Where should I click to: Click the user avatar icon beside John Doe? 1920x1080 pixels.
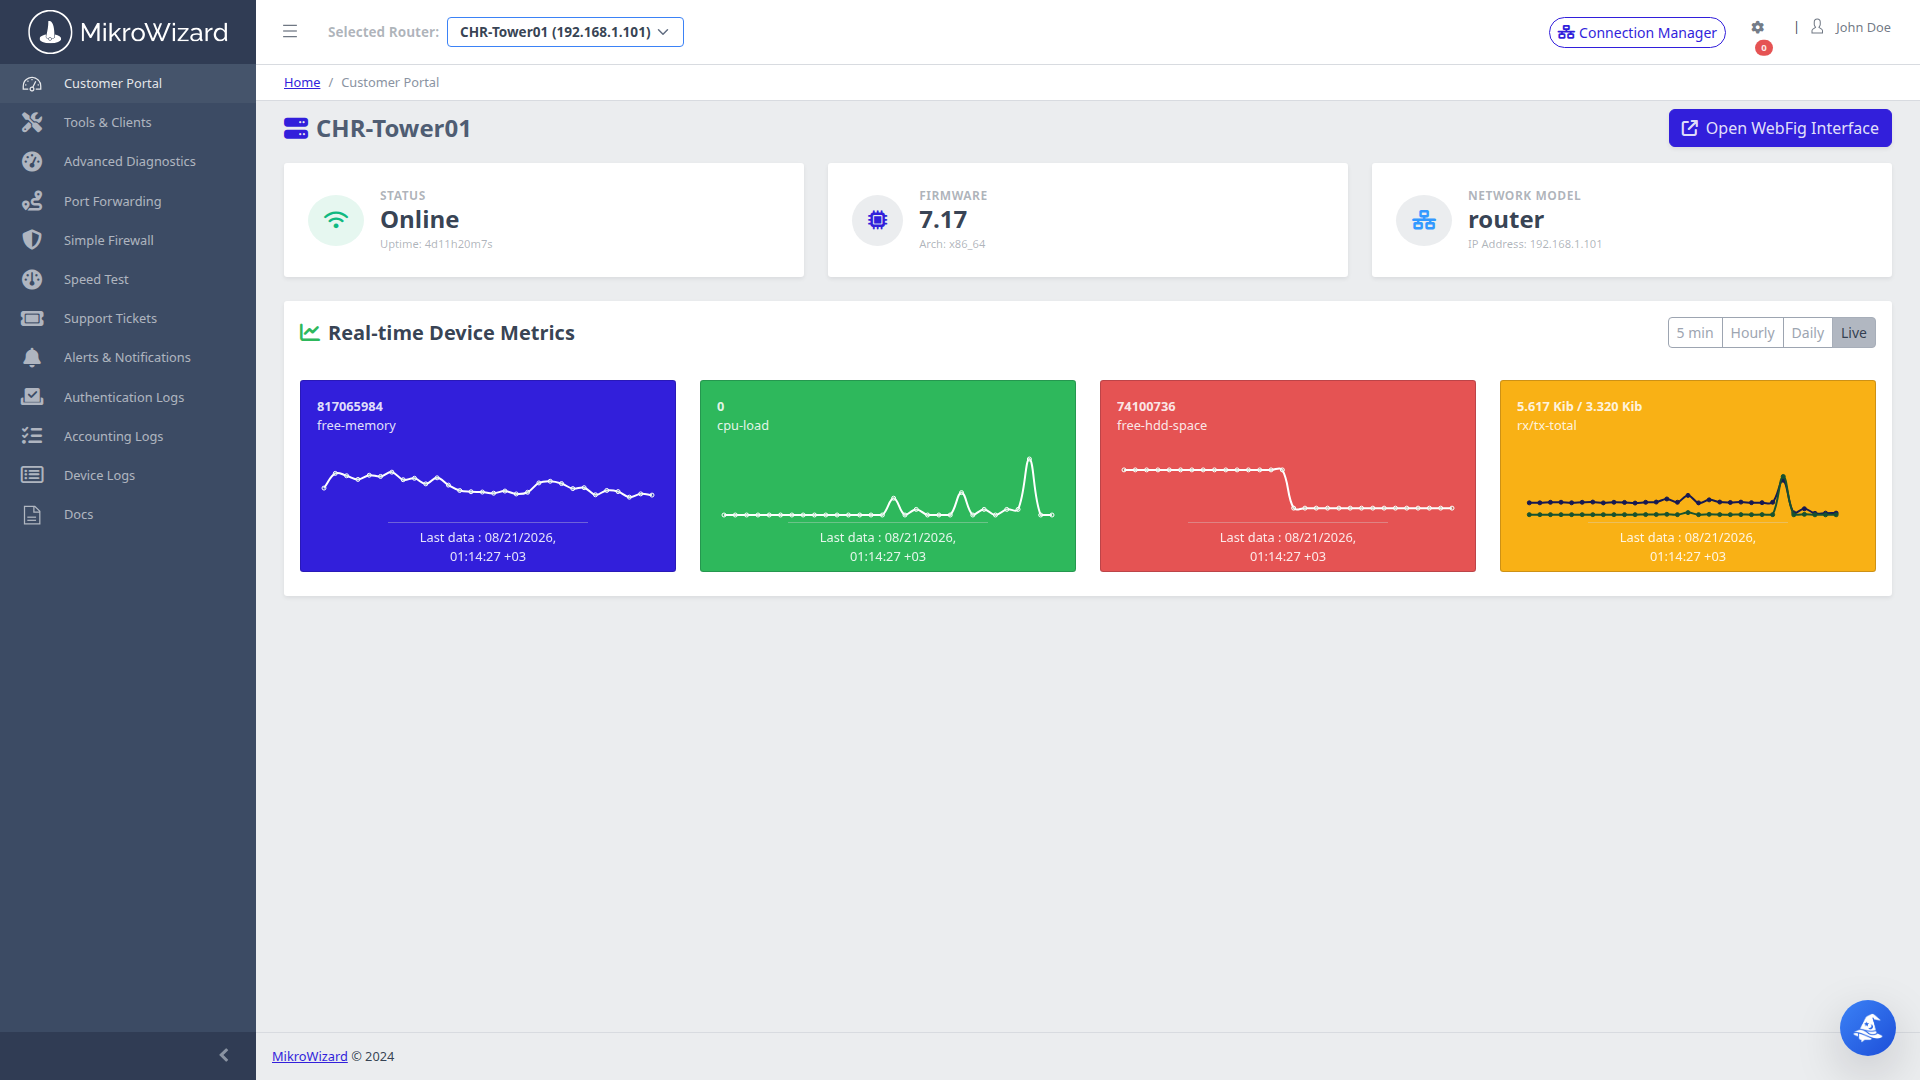pos(1817,27)
